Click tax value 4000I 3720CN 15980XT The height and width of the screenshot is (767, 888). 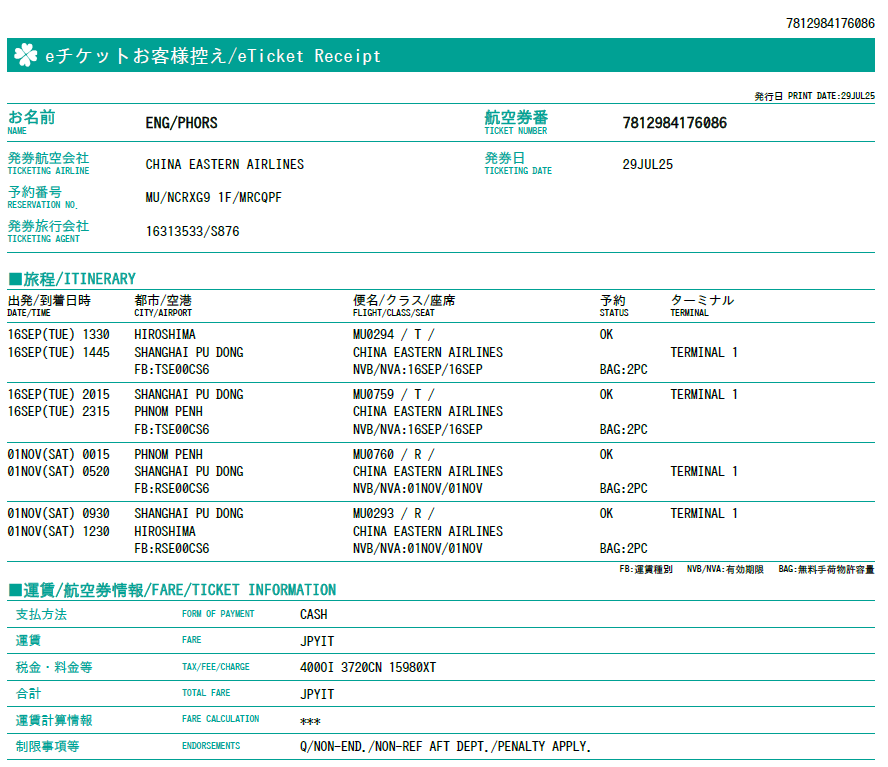coord(367,667)
